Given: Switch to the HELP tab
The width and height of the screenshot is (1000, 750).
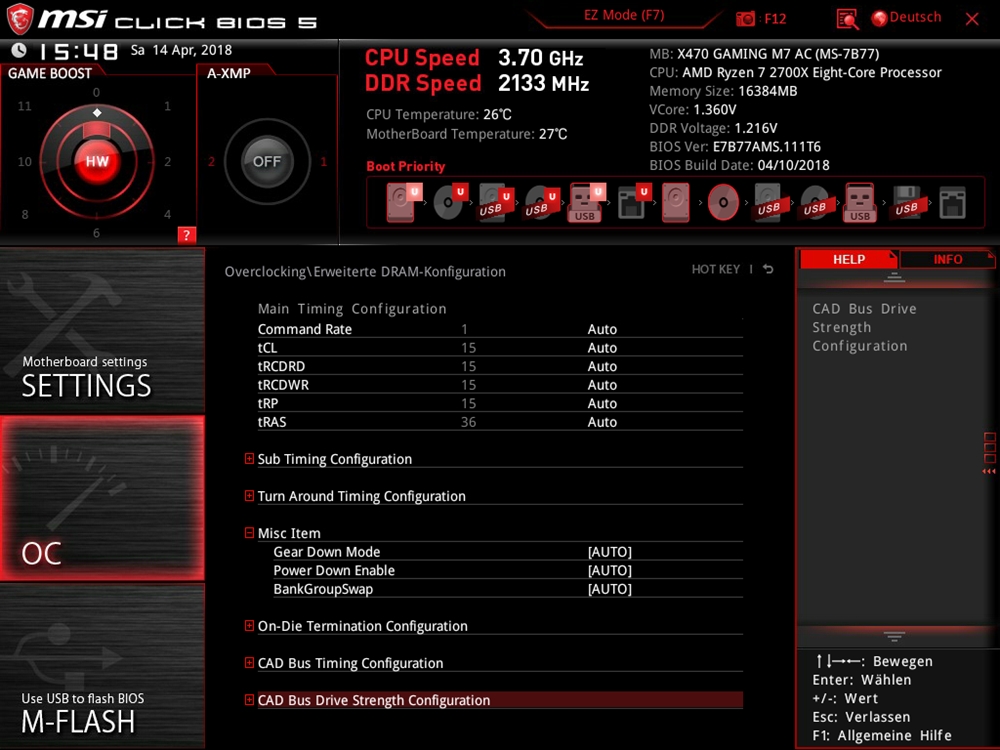Looking at the screenshot, I should (x=848, y=260).
